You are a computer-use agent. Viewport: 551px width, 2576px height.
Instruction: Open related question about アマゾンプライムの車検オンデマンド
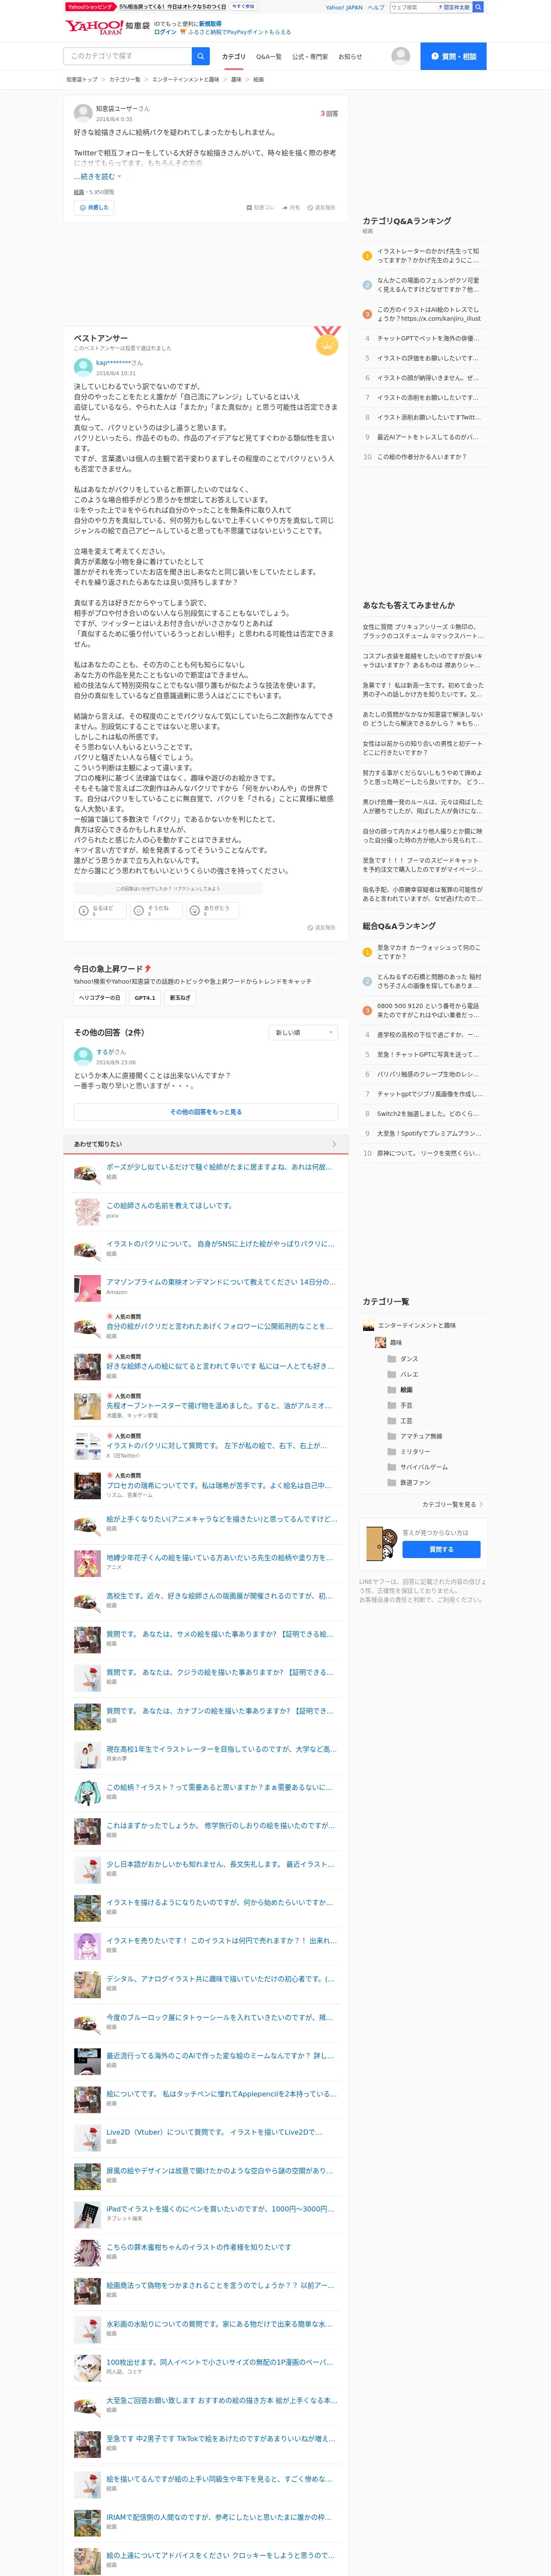(x=221, y=1281)
